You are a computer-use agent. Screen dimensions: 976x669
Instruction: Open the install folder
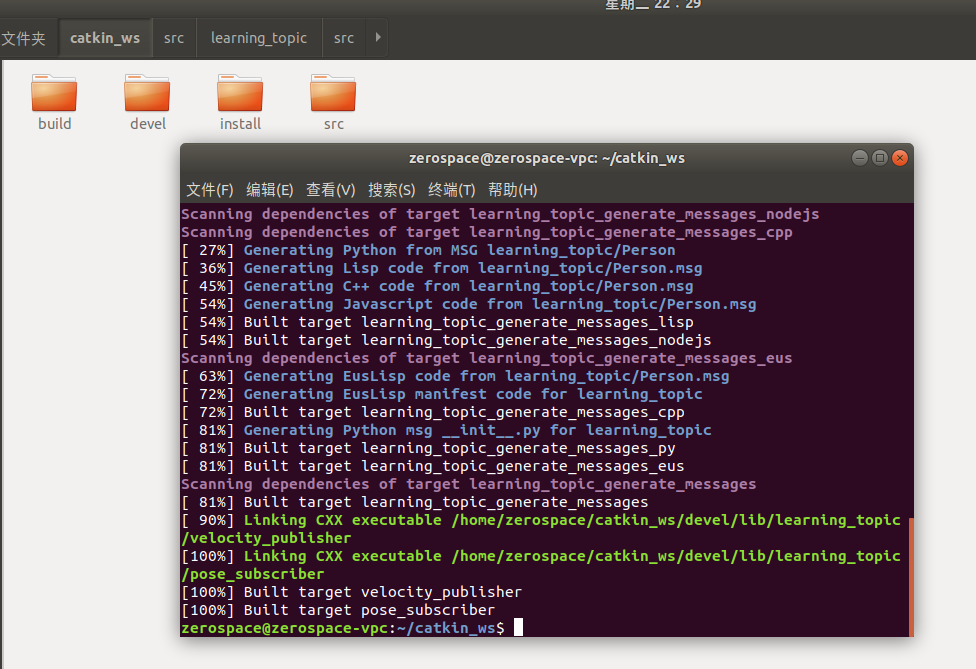point(240,102)
